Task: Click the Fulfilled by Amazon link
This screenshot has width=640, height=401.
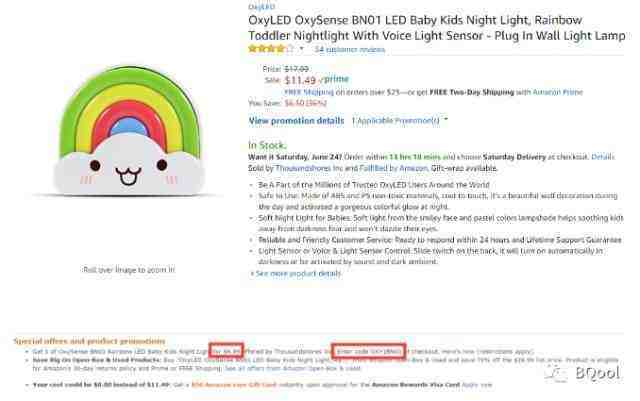Action: tap(393, 168)
